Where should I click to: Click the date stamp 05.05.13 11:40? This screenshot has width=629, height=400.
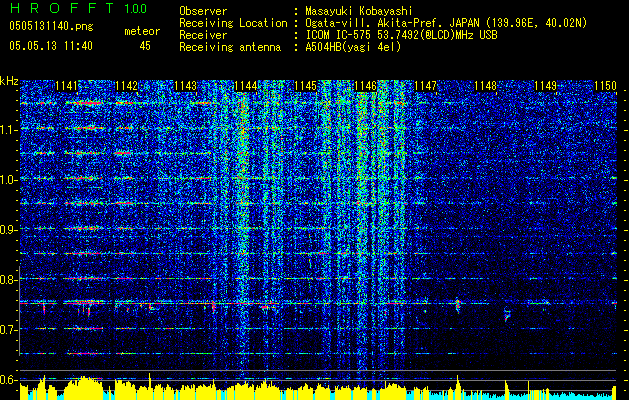51,46
